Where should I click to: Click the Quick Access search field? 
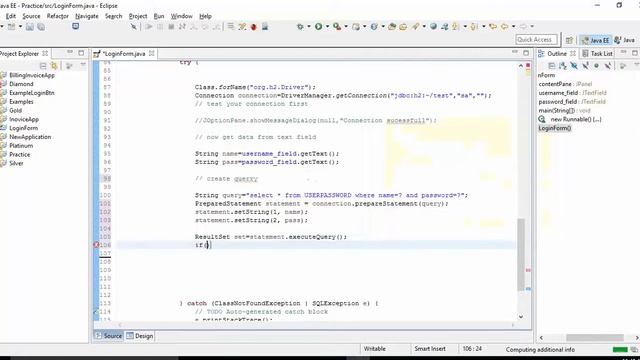point(536,40)
